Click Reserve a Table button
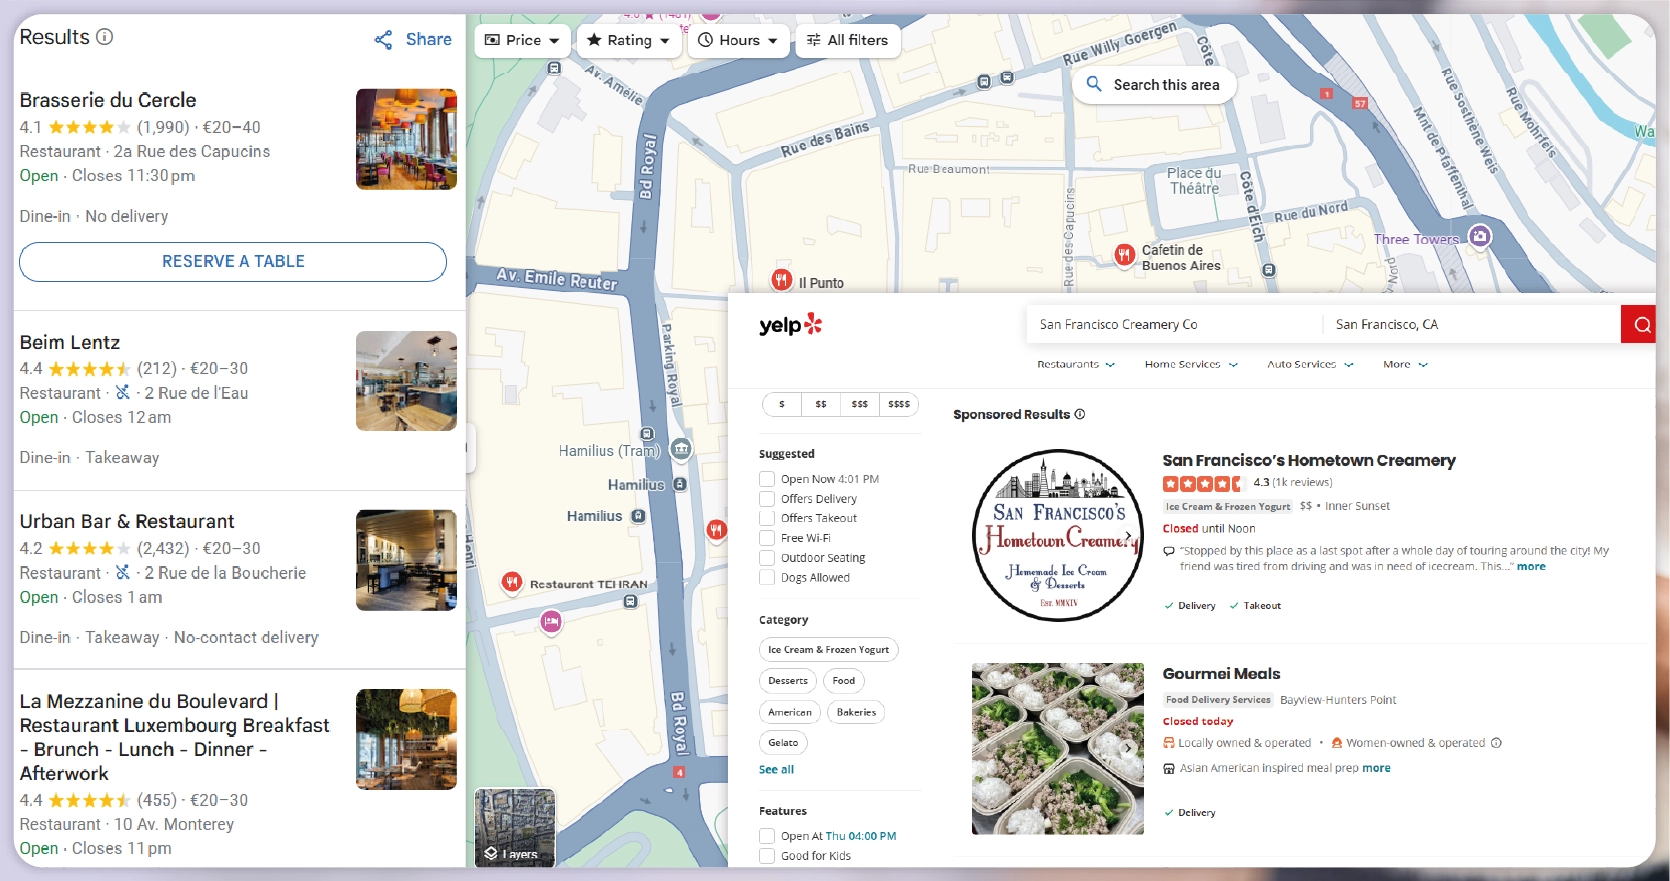The width and height of the screenshot is (1670, 881). [233, 262]
